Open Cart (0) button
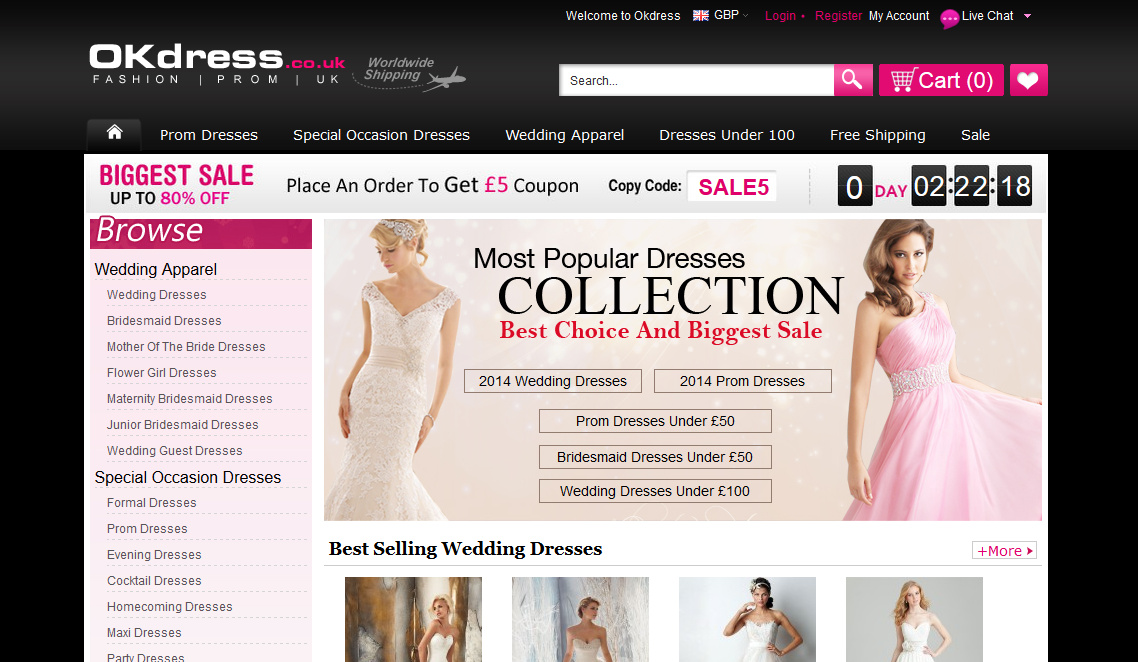This screenshot has height=662, width=1138. 941,80
